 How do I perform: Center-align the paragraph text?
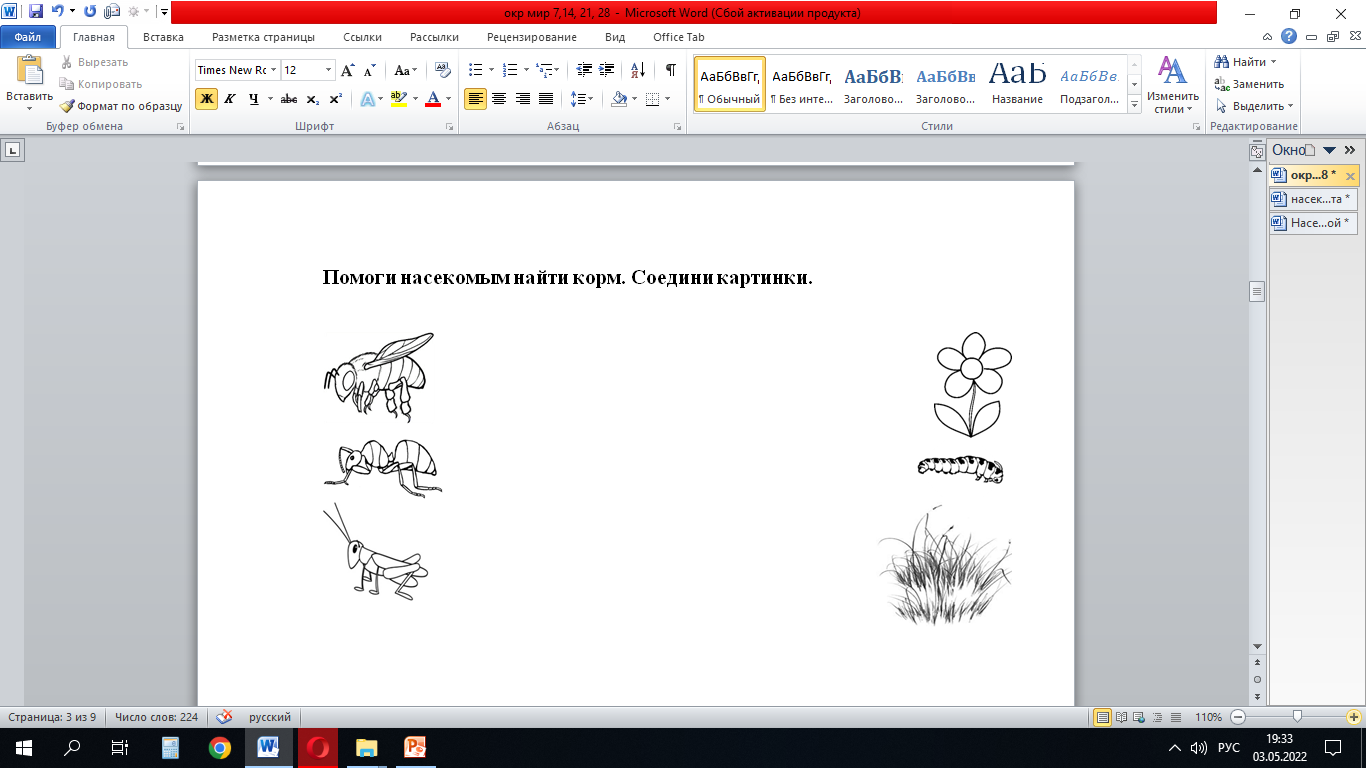click(x=498, y=99)
